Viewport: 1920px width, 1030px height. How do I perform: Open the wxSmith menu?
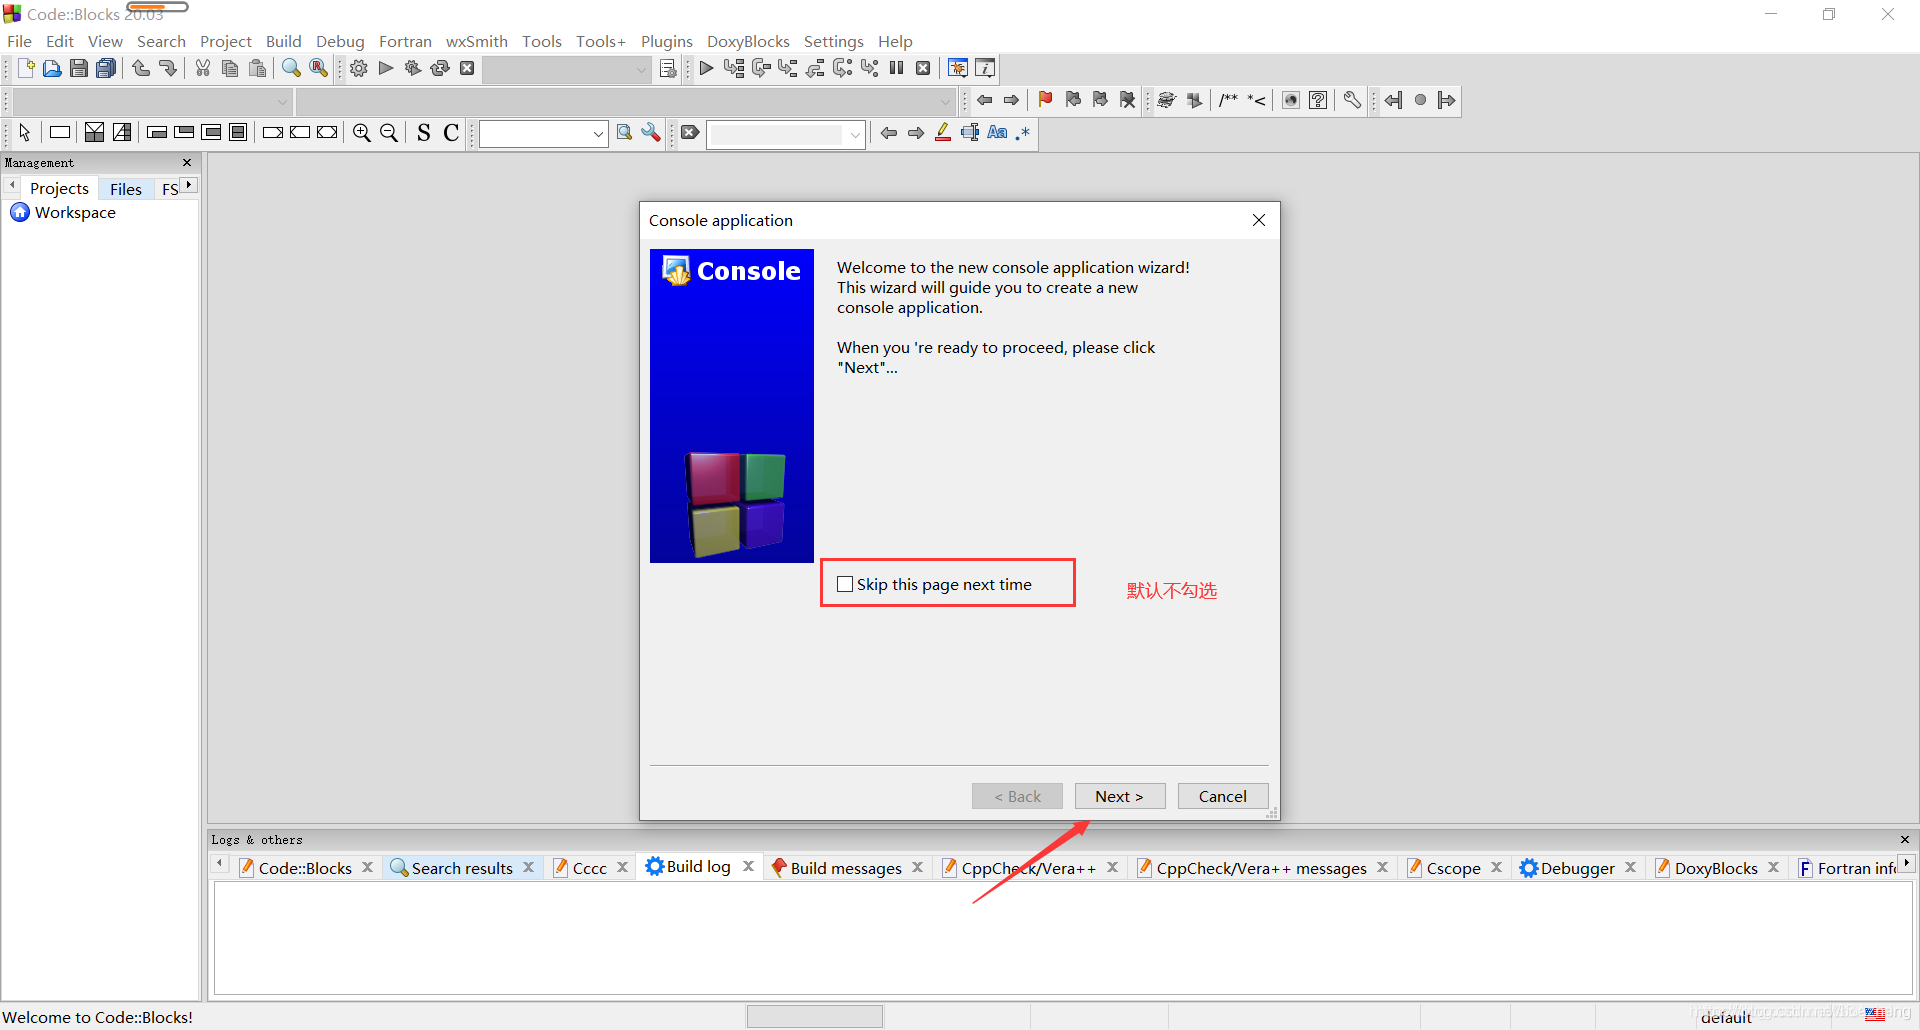click(x=477, y=41)
